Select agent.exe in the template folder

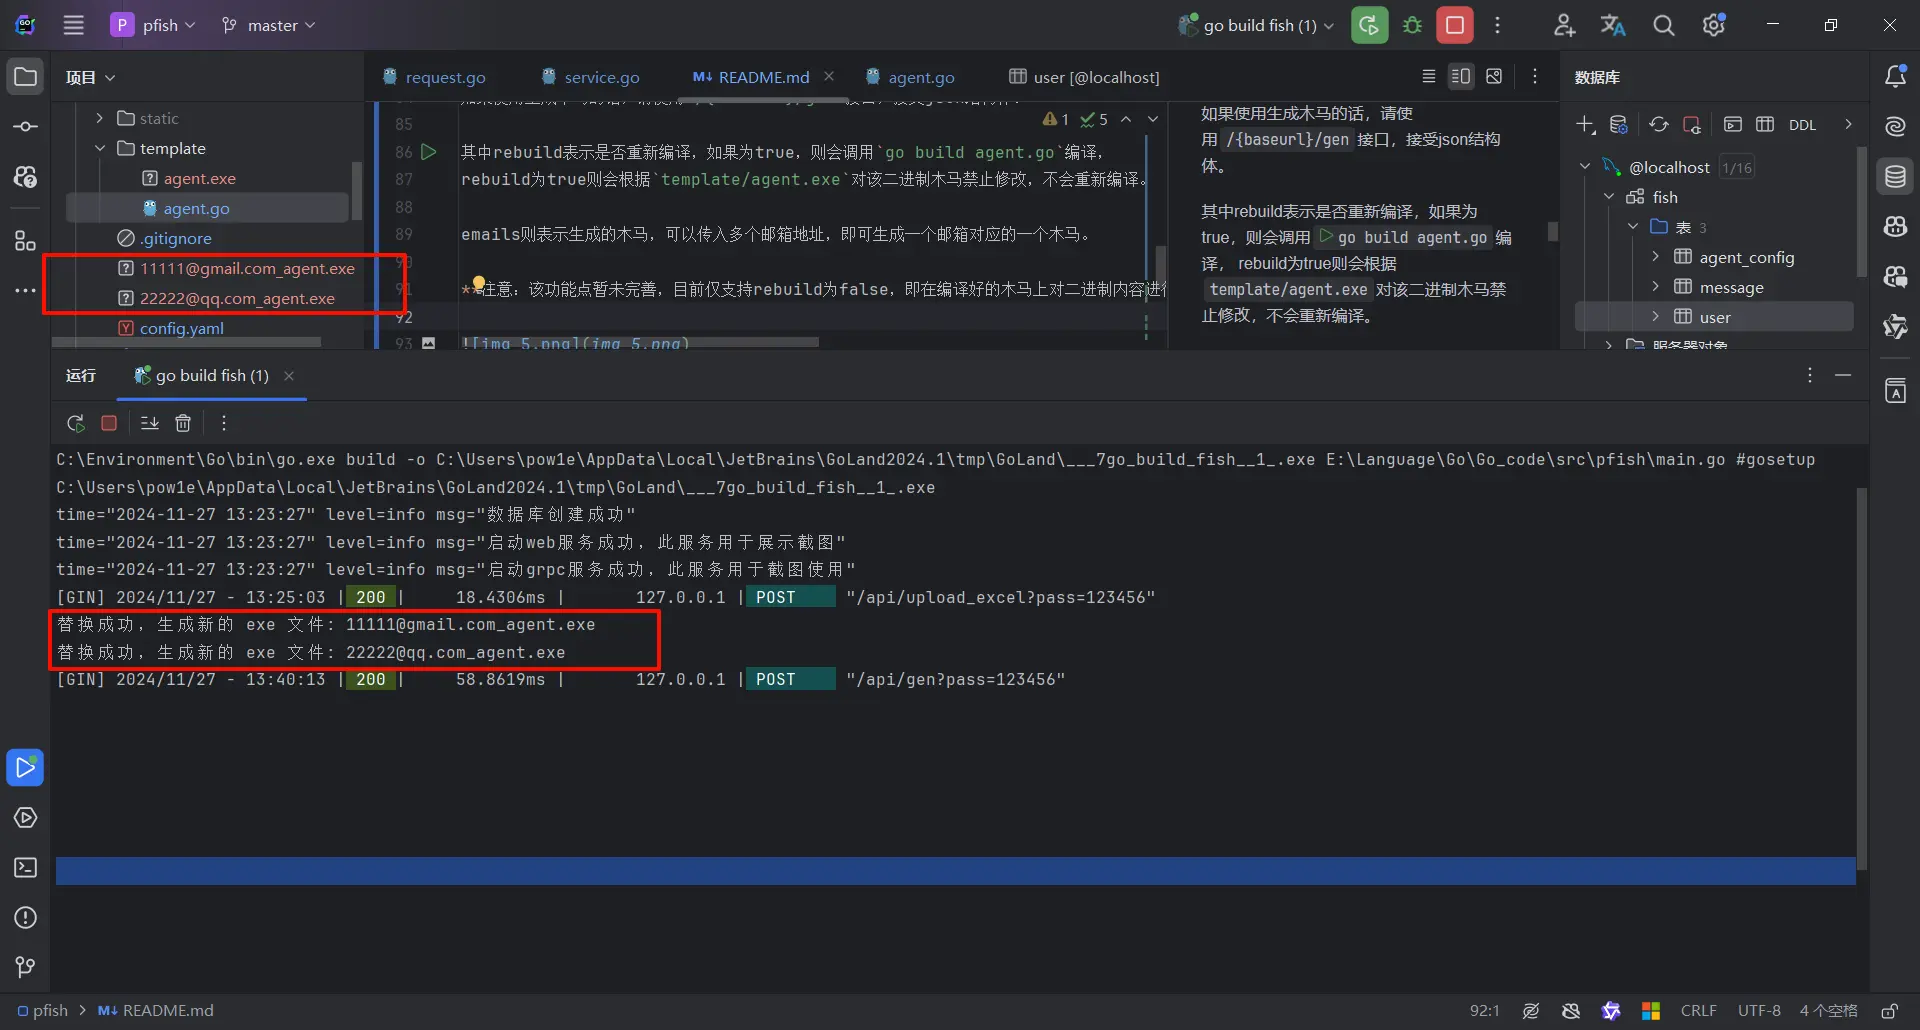pyautogui.click(x=199, y=178)
